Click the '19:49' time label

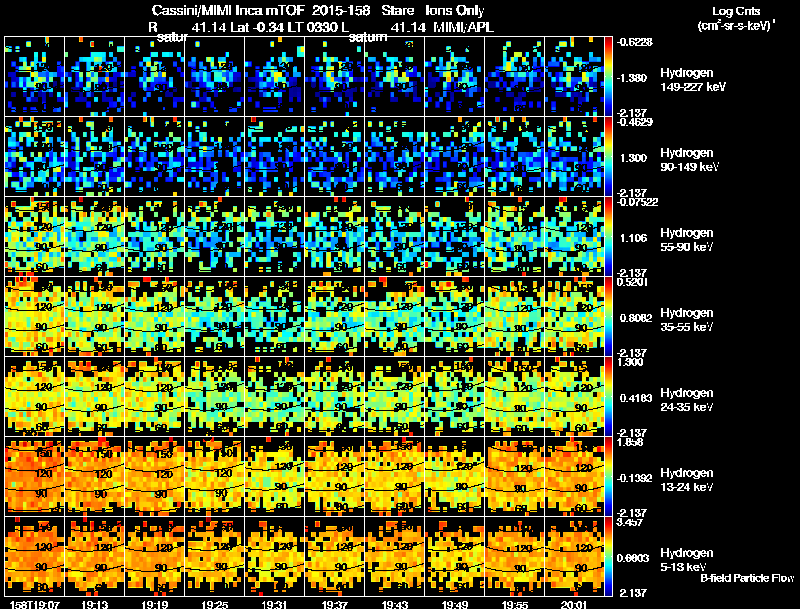pos(455,604)
